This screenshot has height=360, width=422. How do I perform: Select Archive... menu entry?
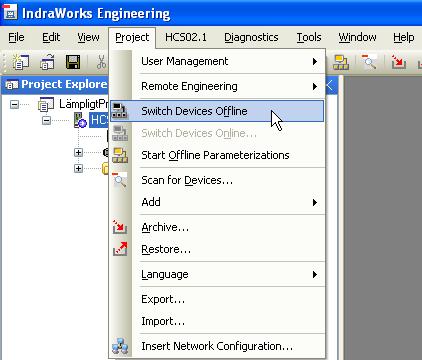(217, 227)
